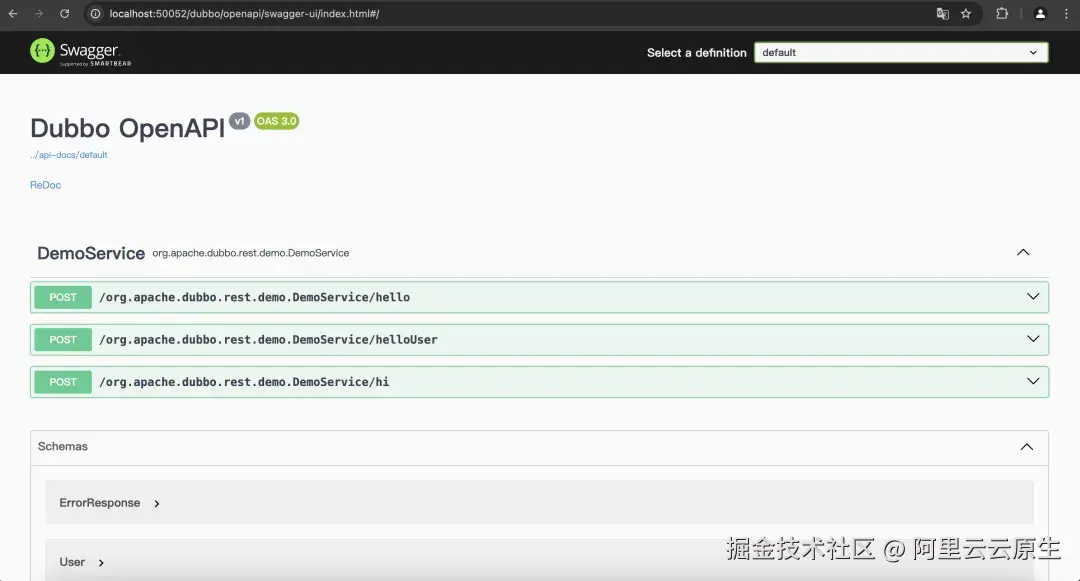Open the browser three-dot menu
The image size is (1080, 581).
click(x=1066, y=14)
